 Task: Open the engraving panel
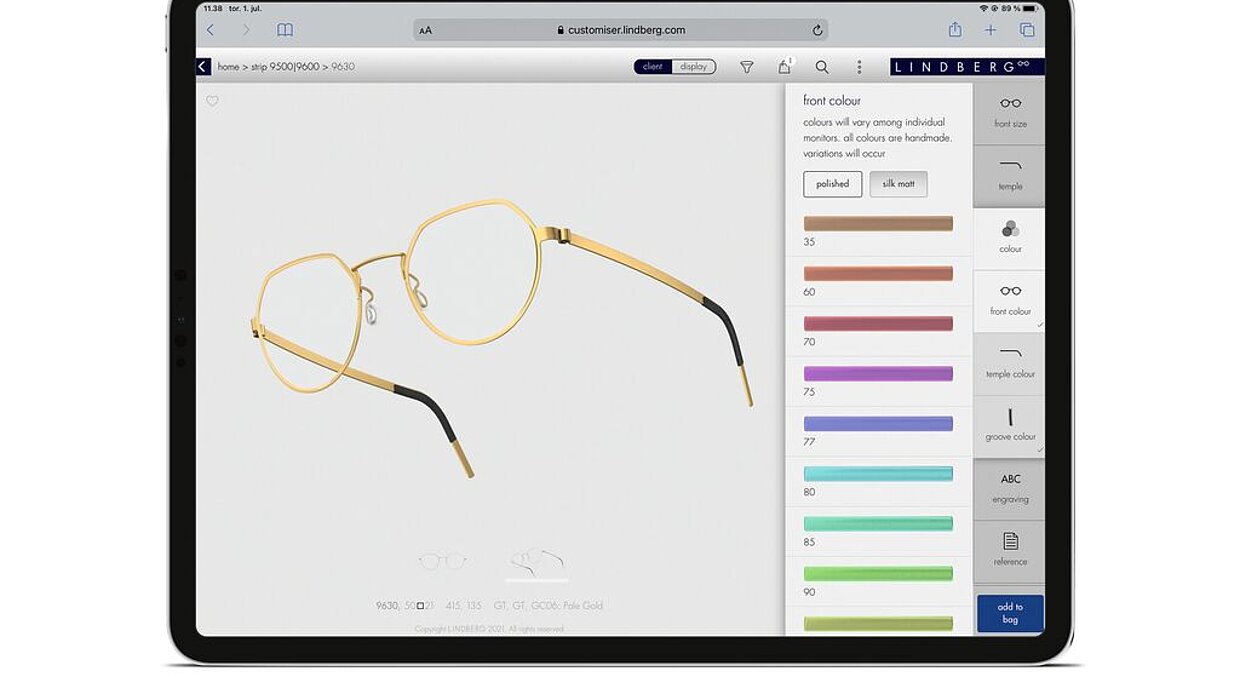(1010, 487)
